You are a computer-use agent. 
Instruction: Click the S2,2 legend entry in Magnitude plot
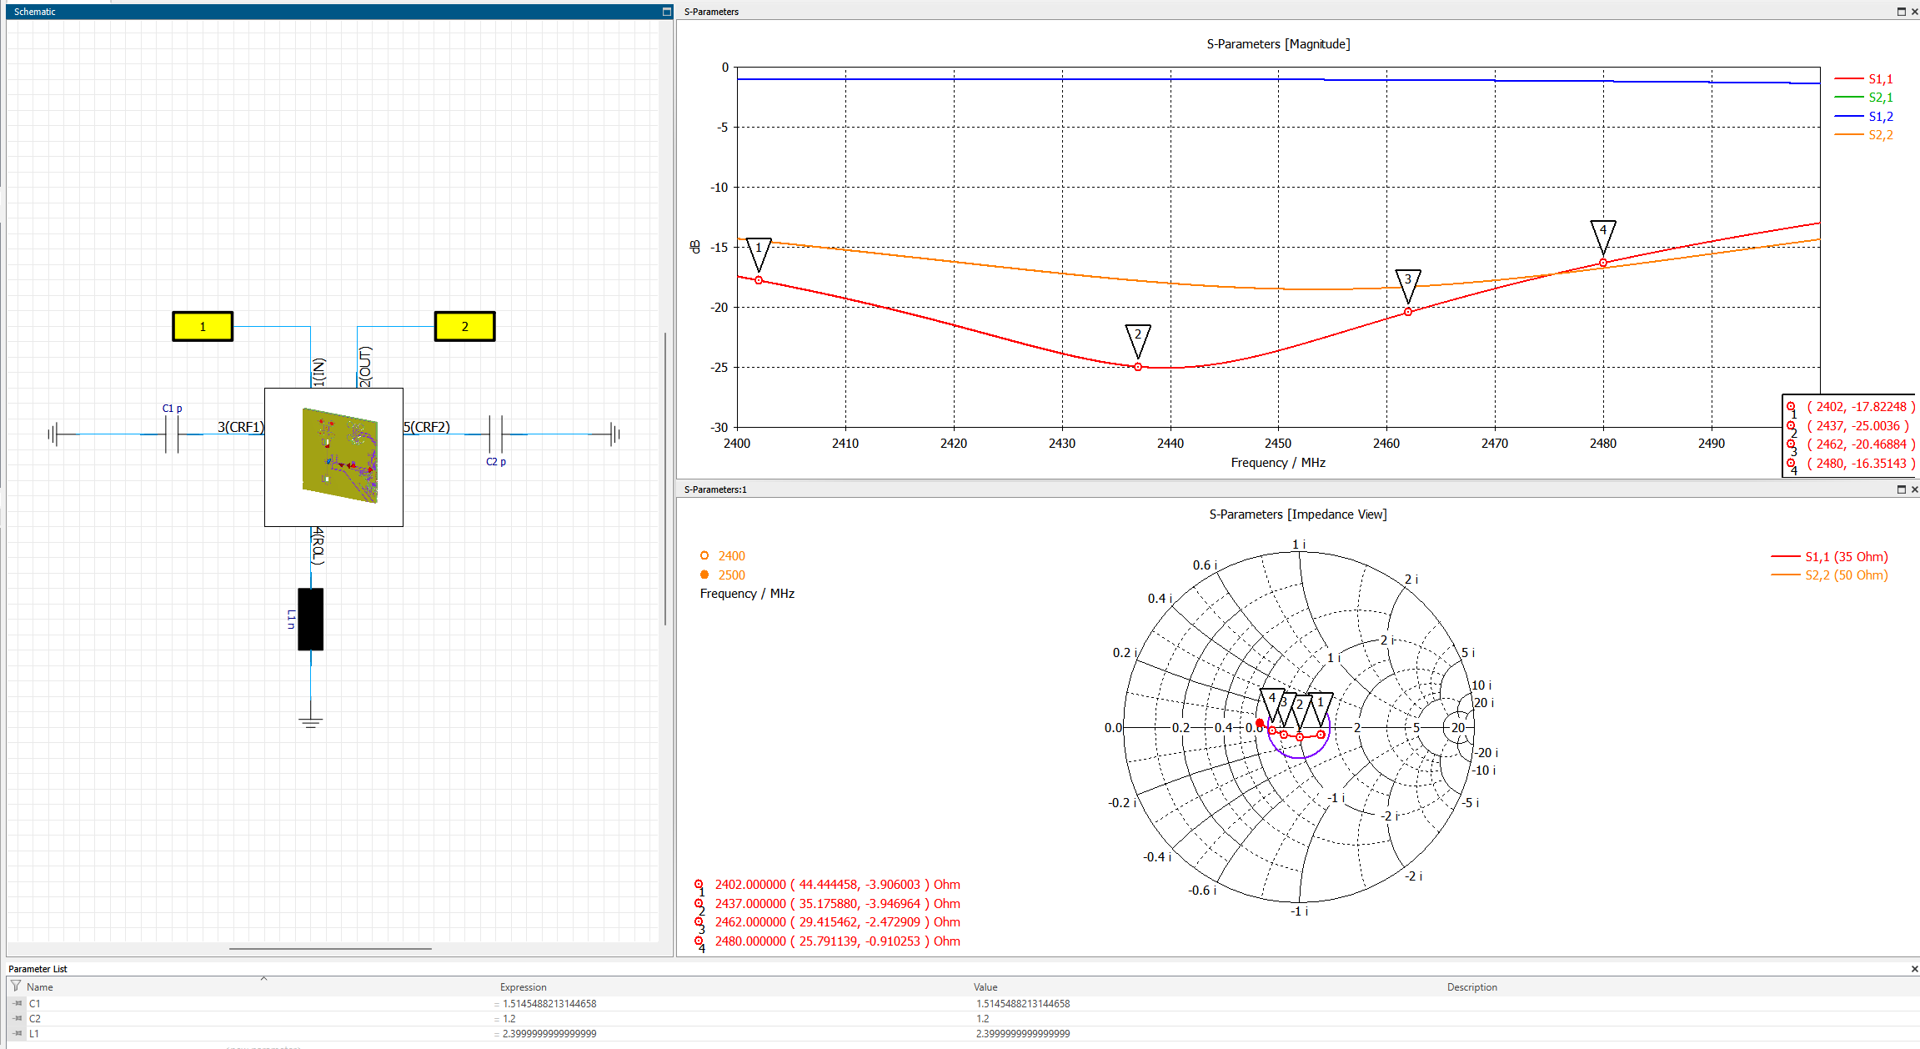pos(1864,135)
